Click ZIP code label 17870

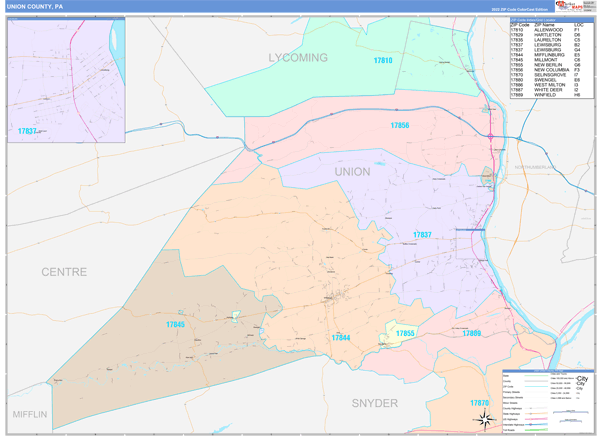479,403
